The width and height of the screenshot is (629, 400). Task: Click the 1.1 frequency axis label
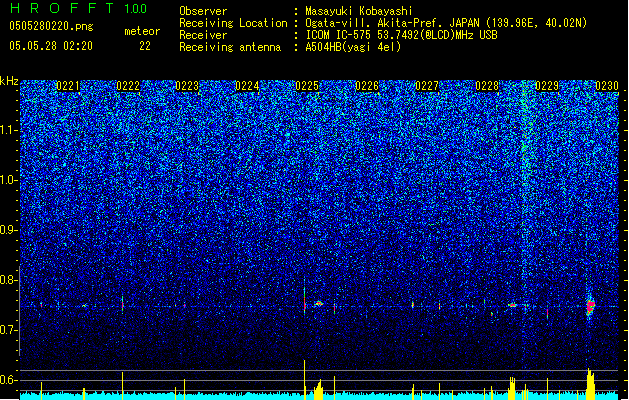coord(8,130)
